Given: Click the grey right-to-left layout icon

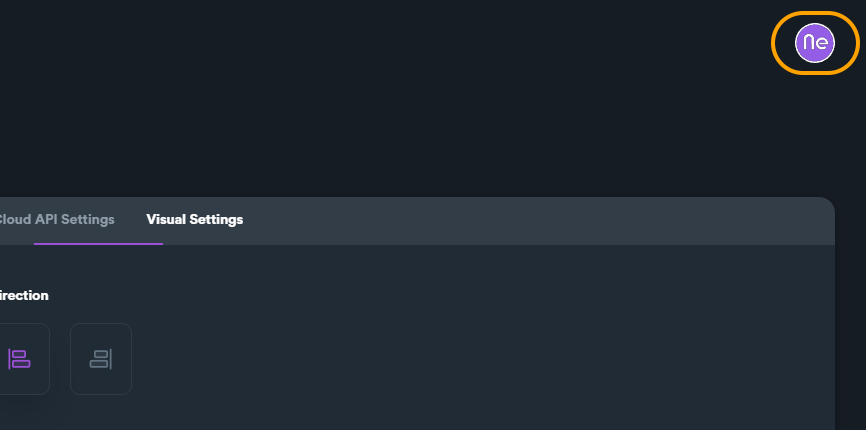Looking at the screenshot, I should click(x=101, y=358).
